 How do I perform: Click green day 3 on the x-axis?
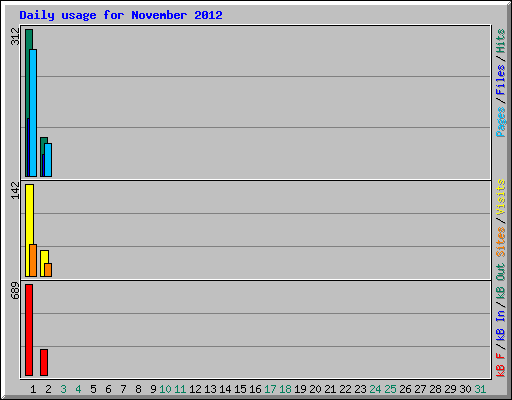[x=63, y=389]
